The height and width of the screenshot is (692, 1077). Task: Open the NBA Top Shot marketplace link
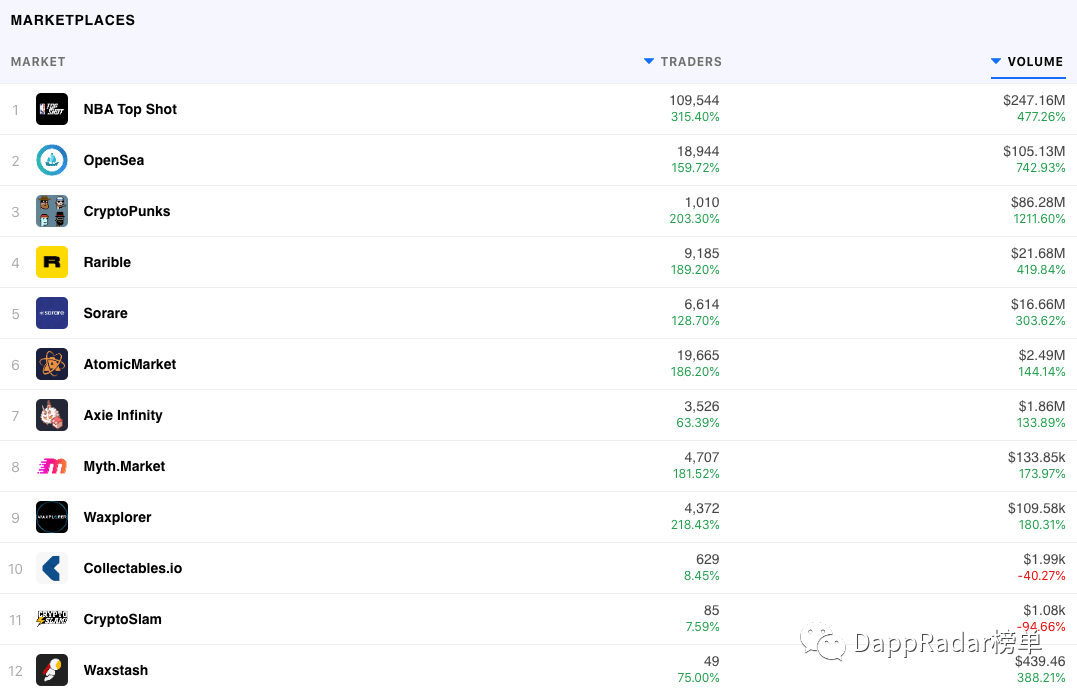[x=130, y=109]
